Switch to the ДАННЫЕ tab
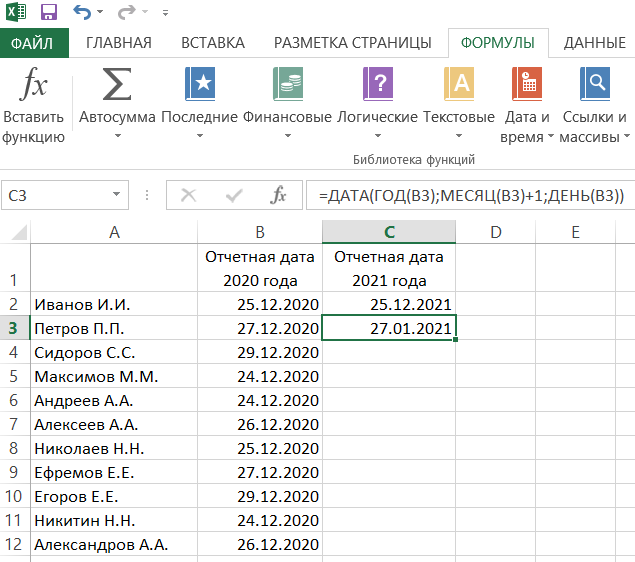The width and height of the screenshot is (635, 562). (x=595, y=43)
